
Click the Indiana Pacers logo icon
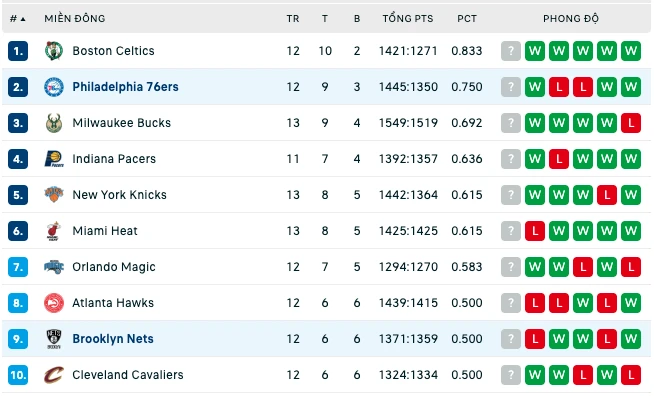(x=54, y=159)
